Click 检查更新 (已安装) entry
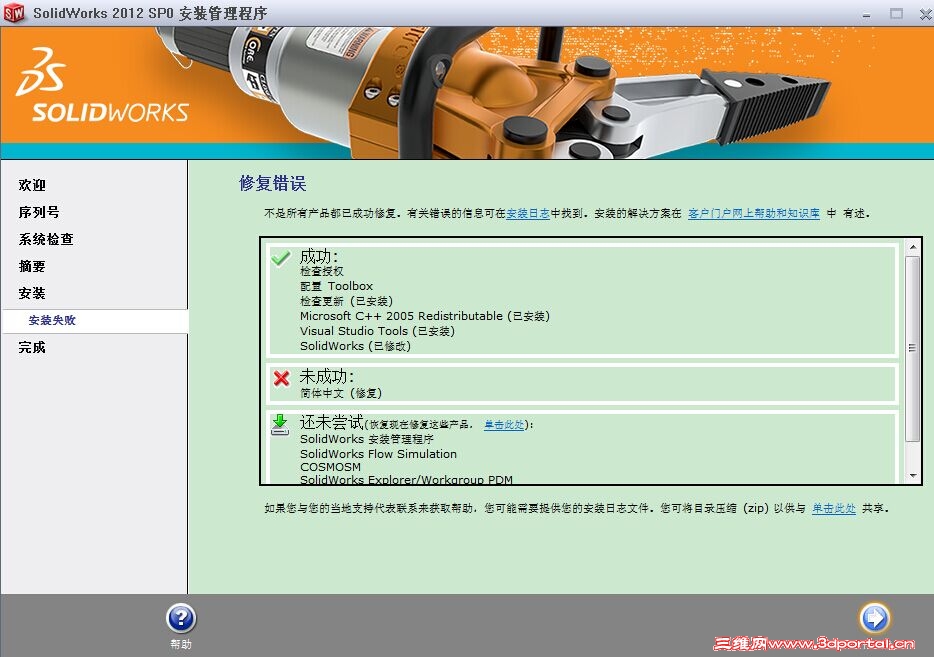This screenshot has height=657, width=934. 347,301
